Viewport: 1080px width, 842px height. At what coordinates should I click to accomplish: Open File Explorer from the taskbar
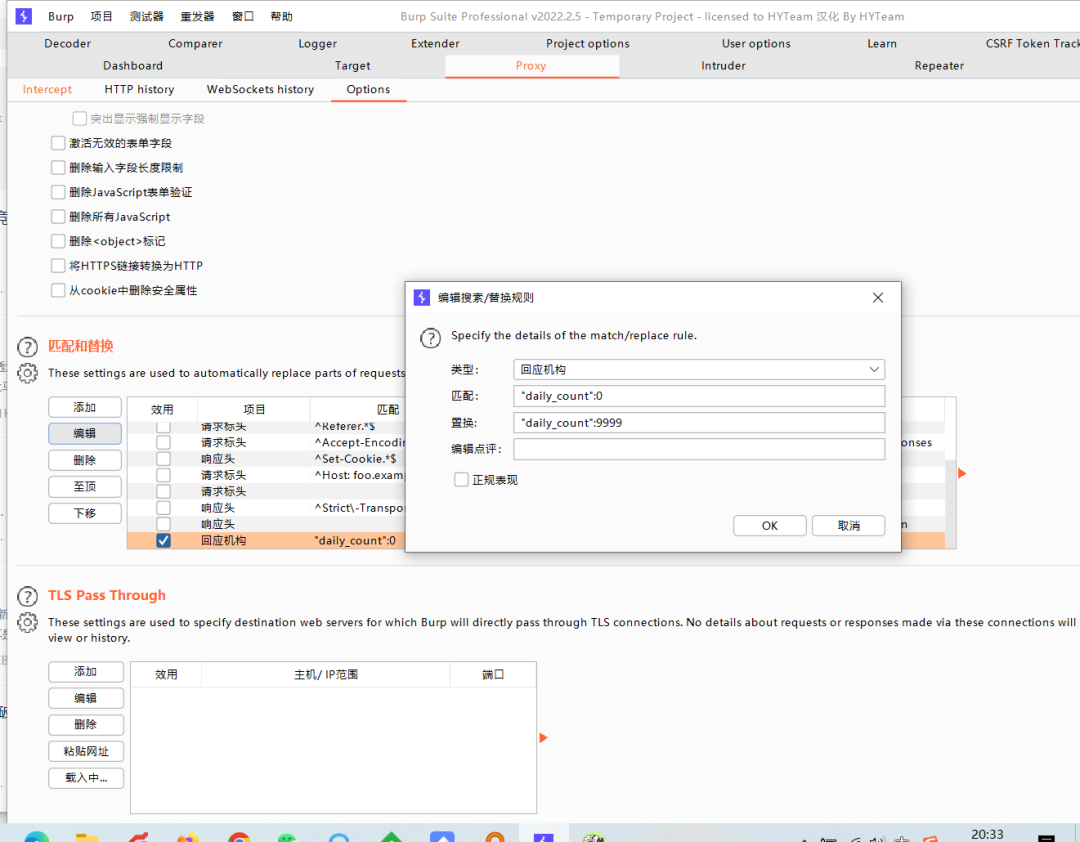[x=87, y=836]
